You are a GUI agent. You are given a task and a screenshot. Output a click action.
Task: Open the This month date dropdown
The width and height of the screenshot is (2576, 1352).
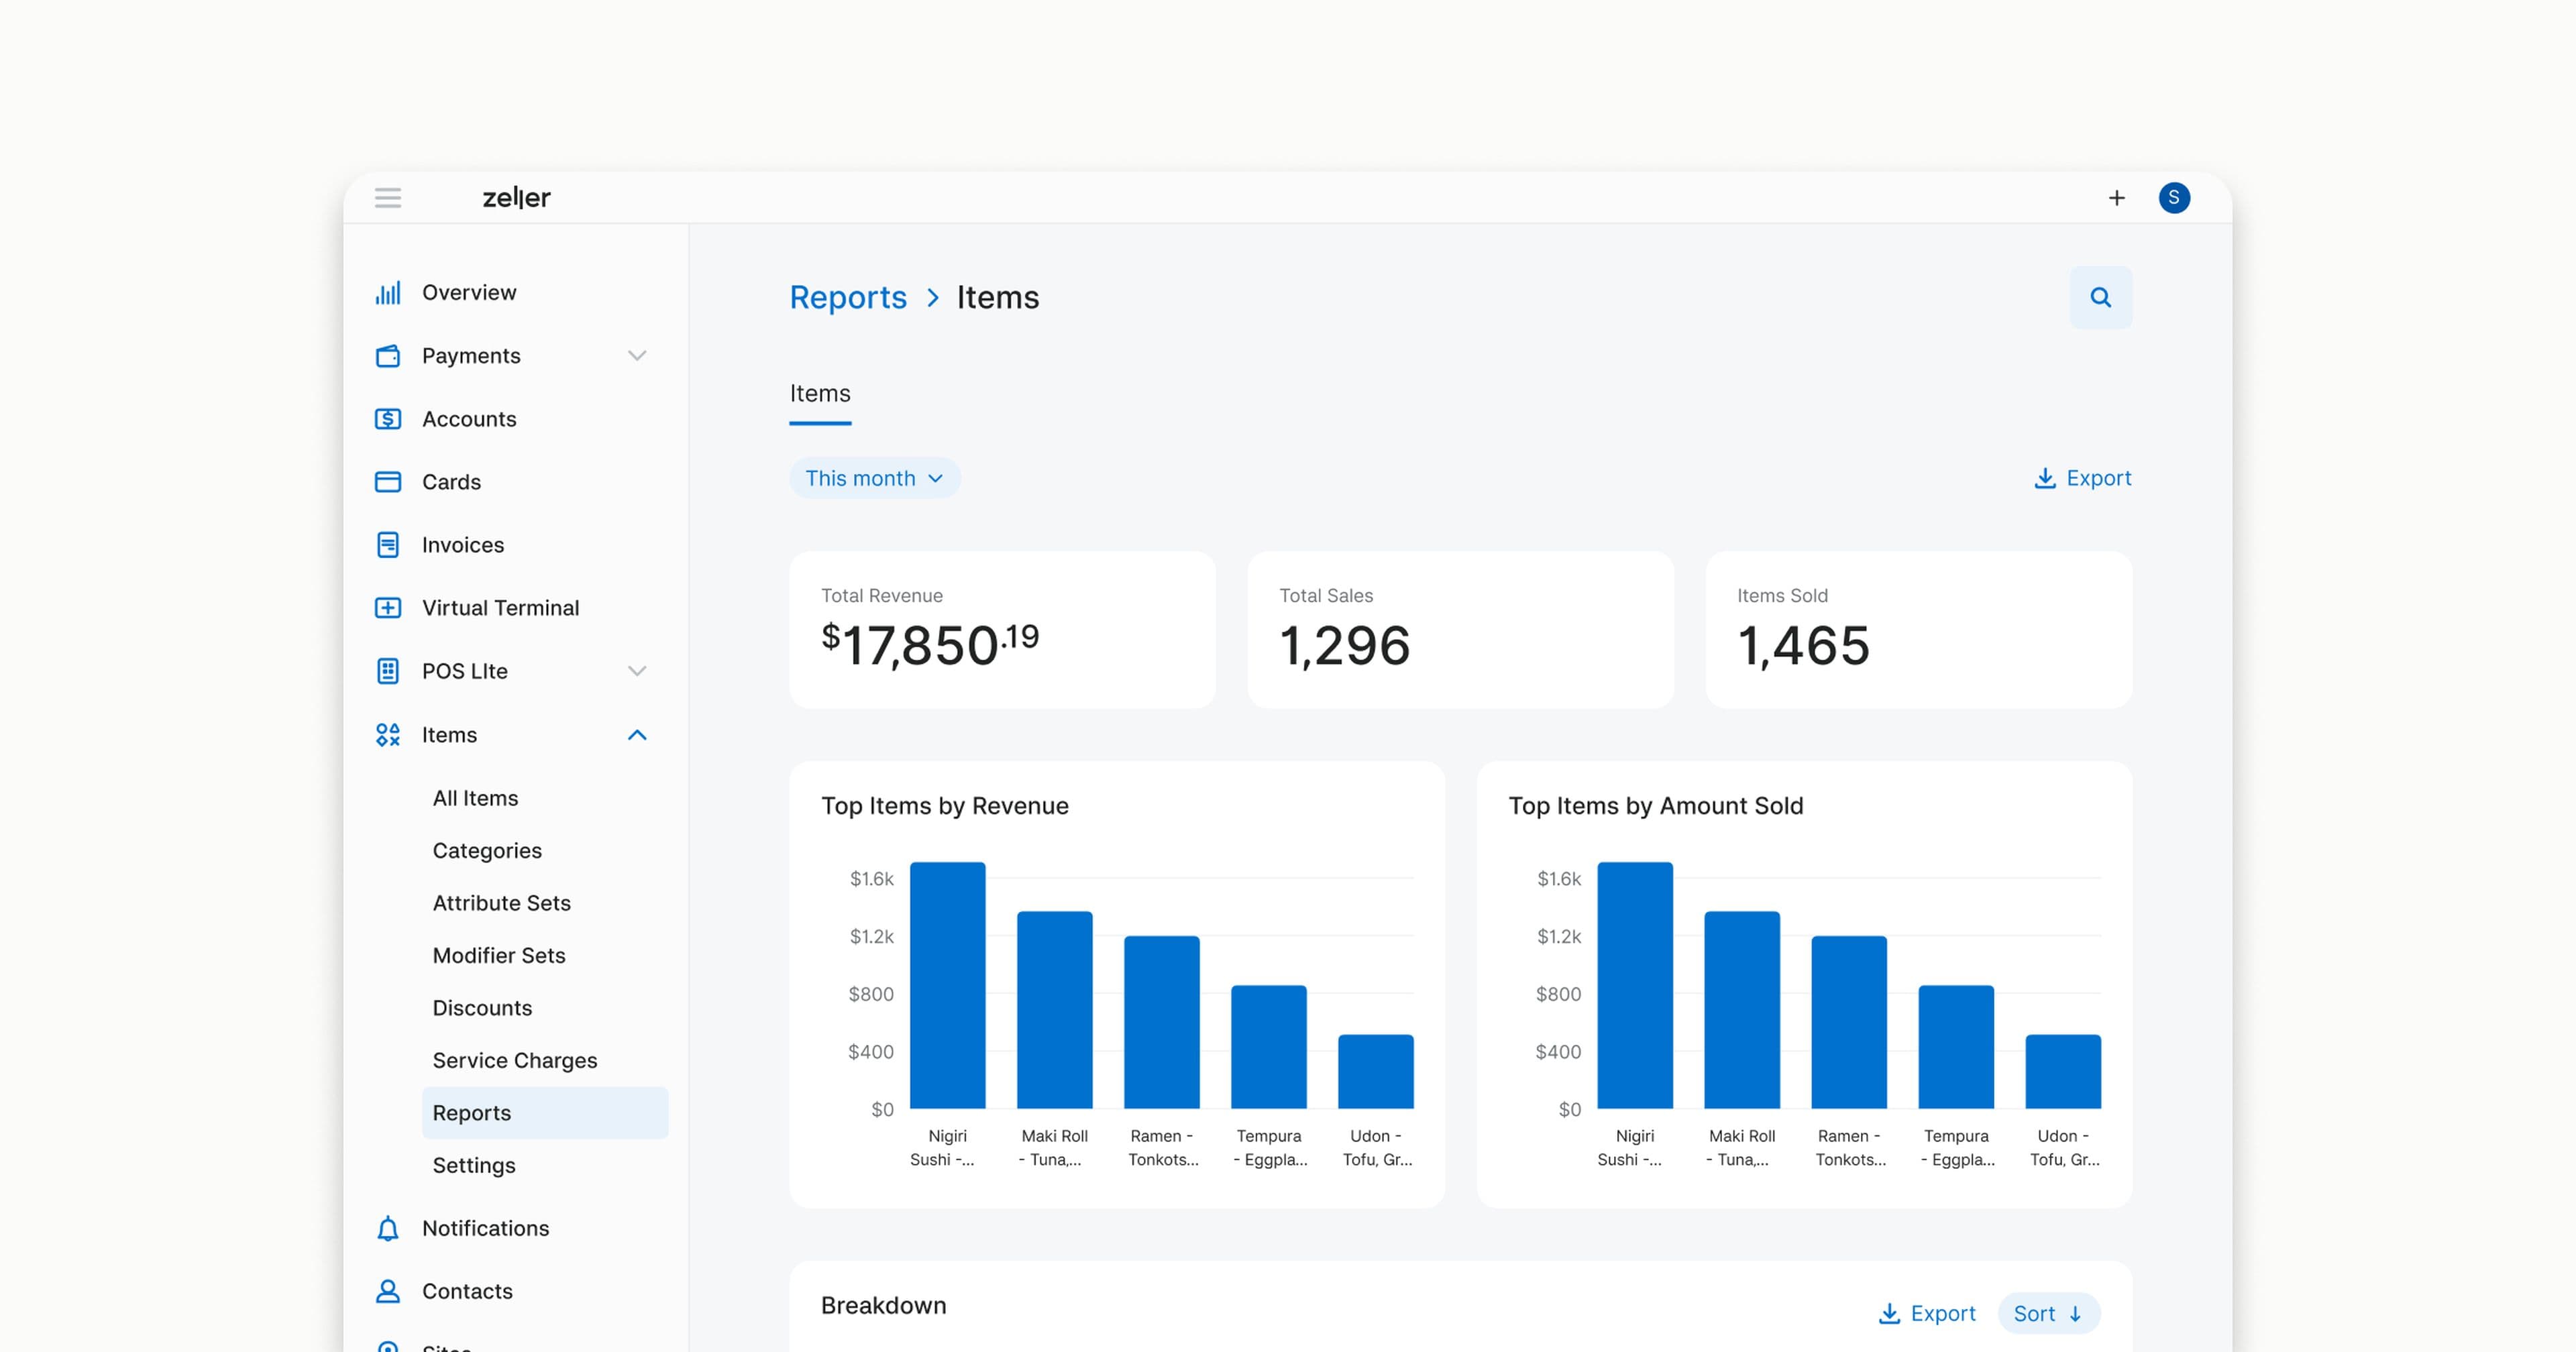click(875, 478)
